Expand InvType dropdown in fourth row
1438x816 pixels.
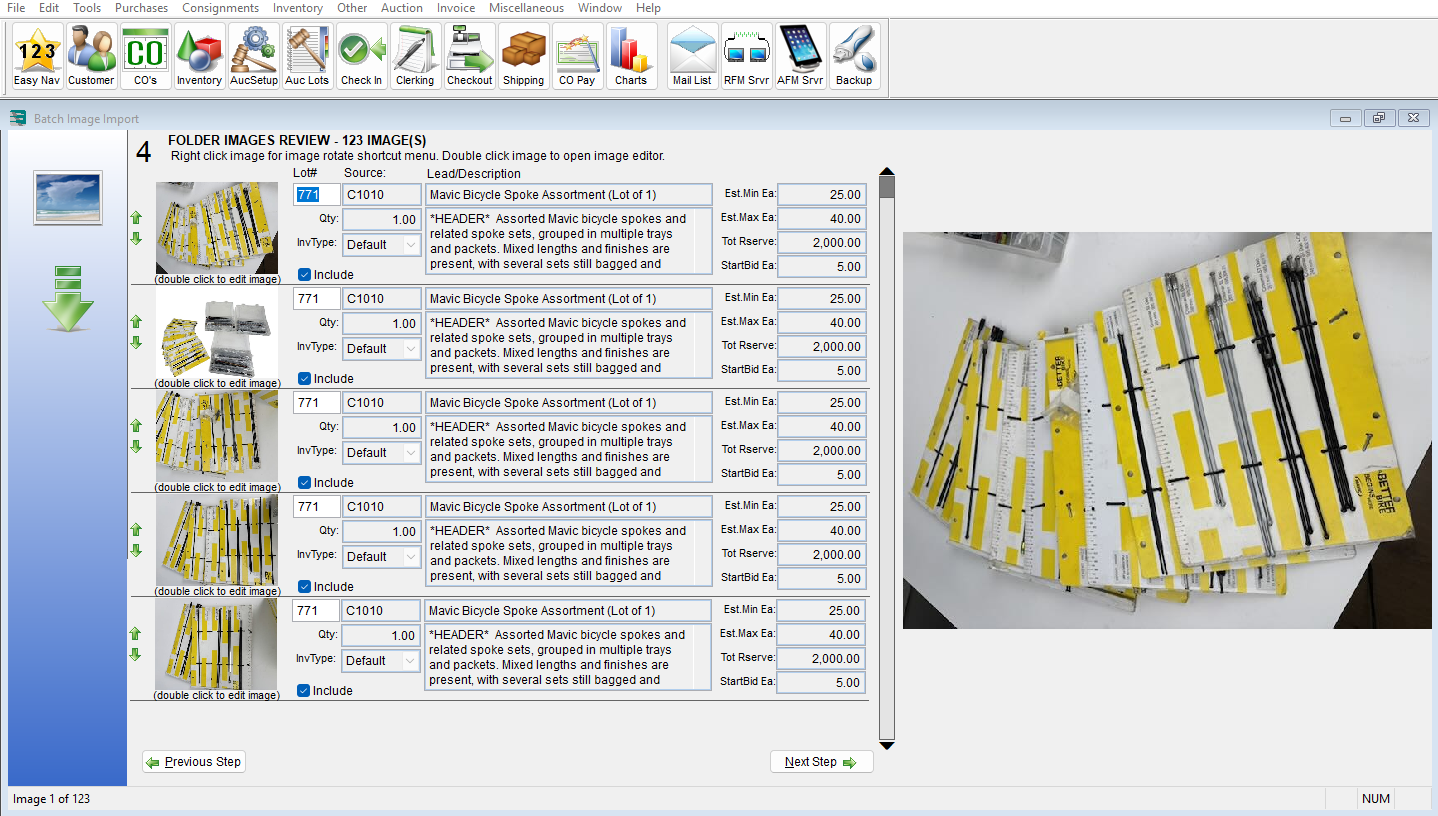pos(411,557)
